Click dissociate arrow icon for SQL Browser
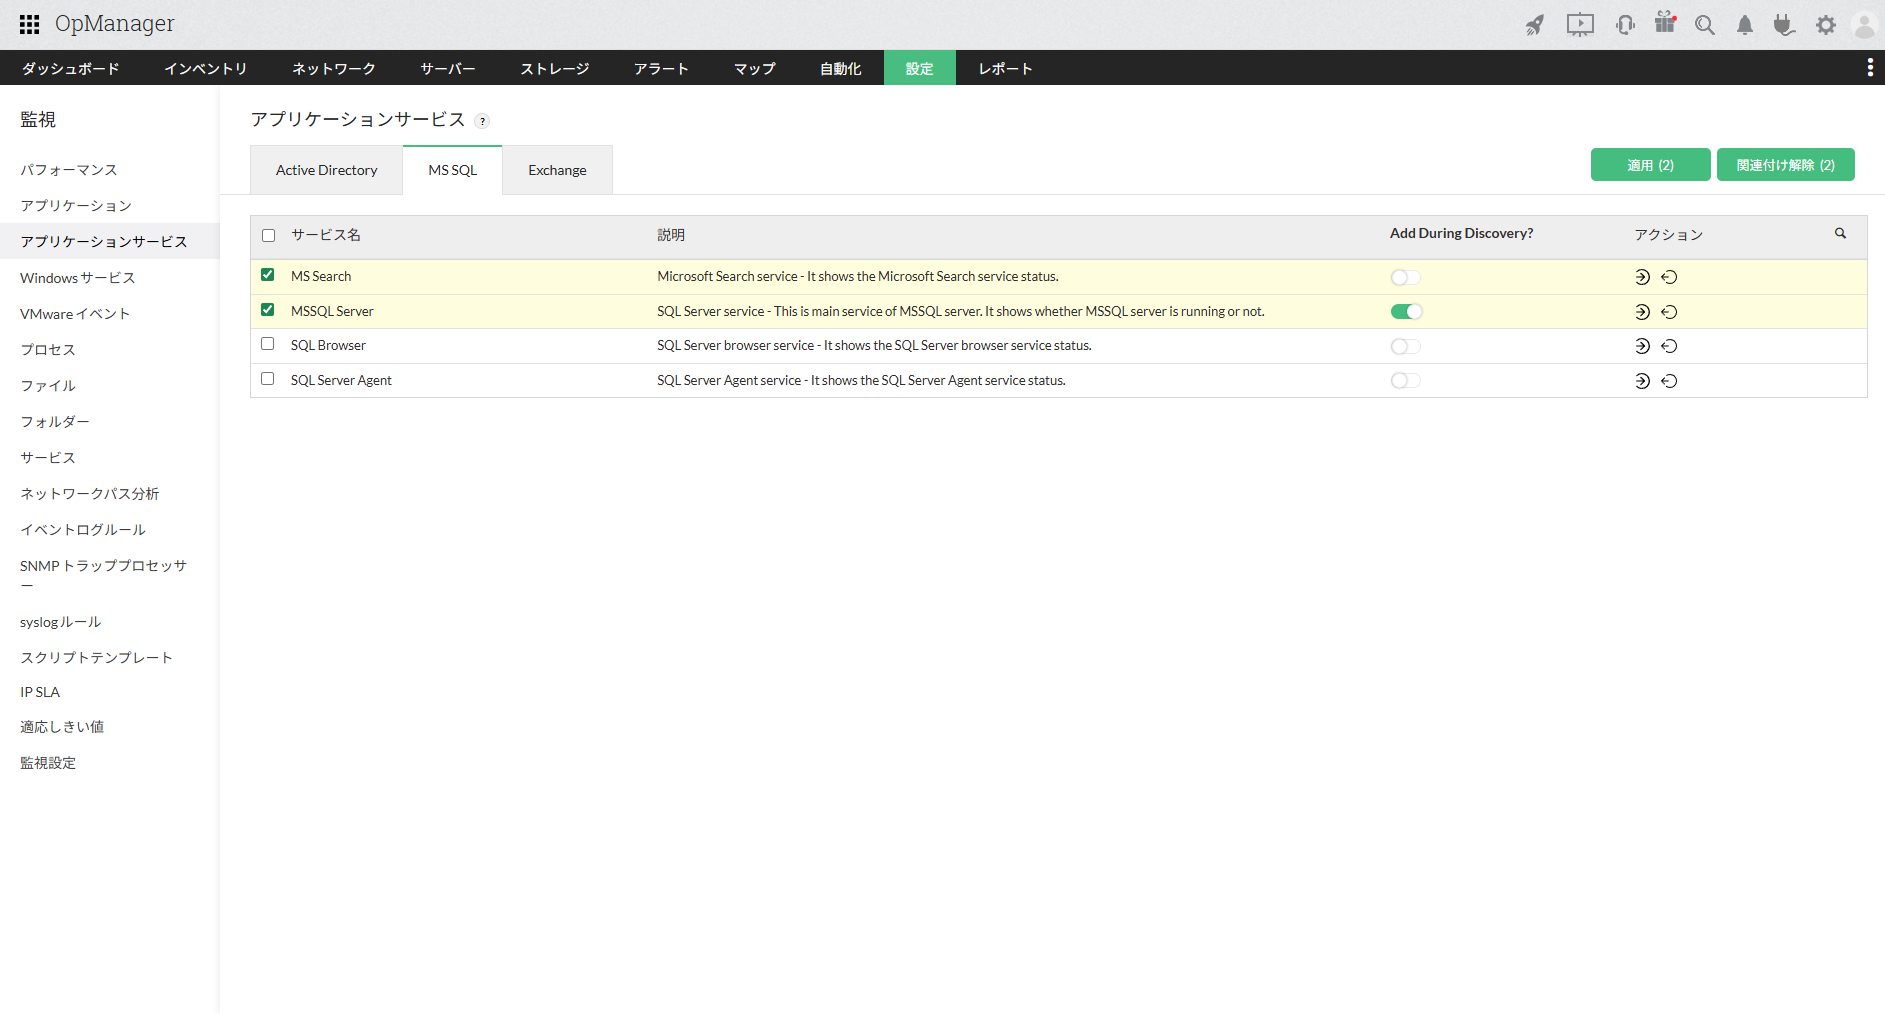The width and height of the screenshot is (1885, 1014). tap(1669, 346)
